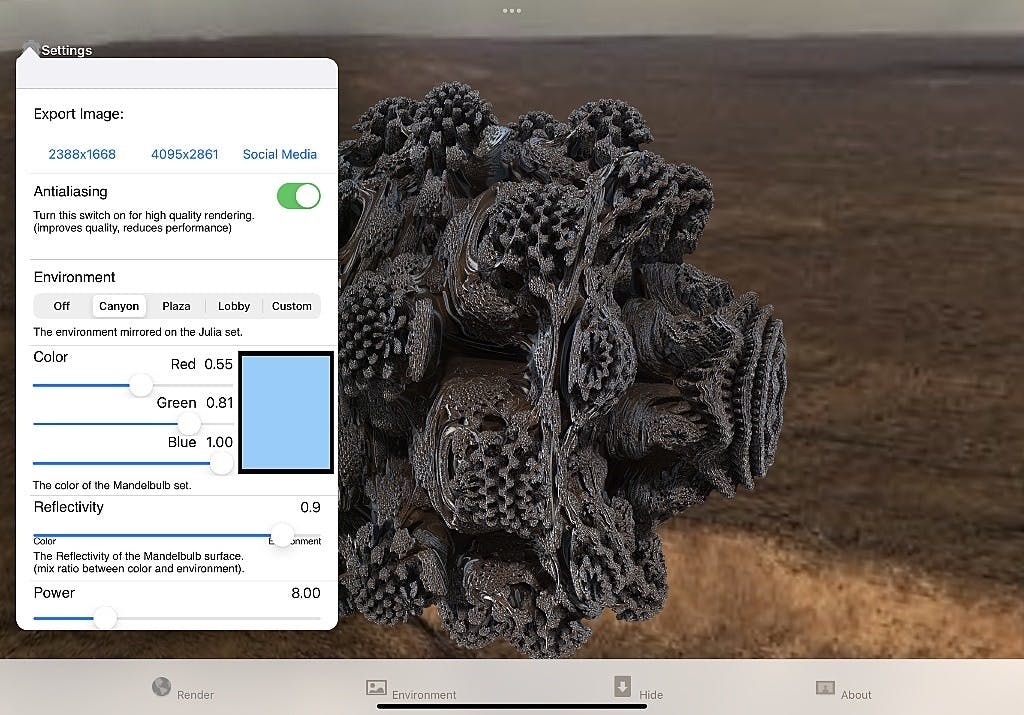Click the Red color slider thumb

tap(141, 385)
